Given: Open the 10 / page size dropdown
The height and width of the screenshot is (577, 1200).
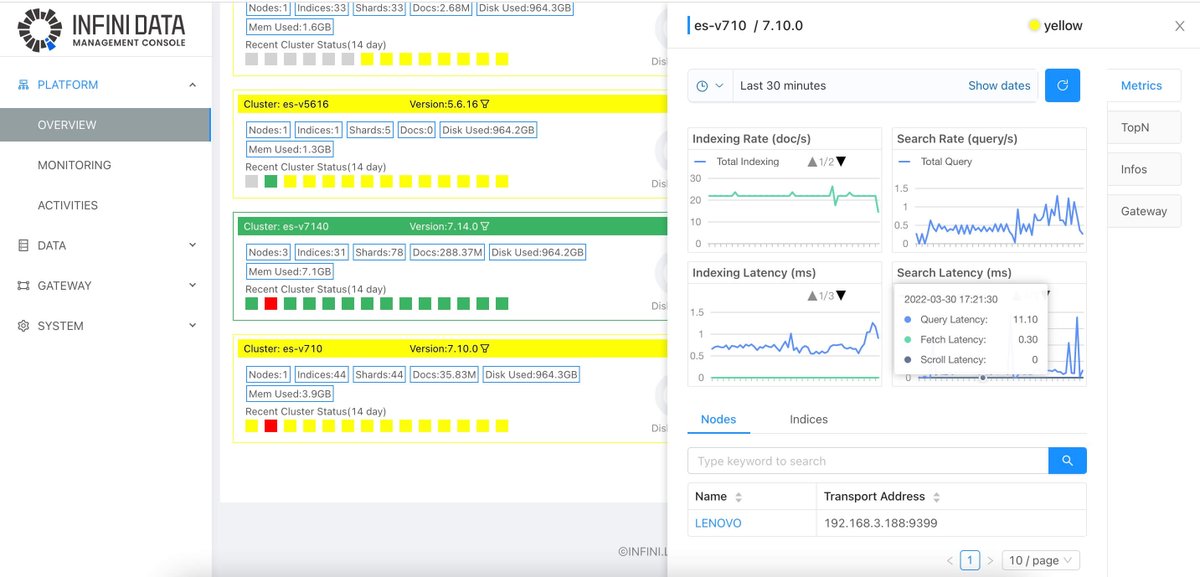Looking at the screenshot, I should click(x=1040, y=561).
